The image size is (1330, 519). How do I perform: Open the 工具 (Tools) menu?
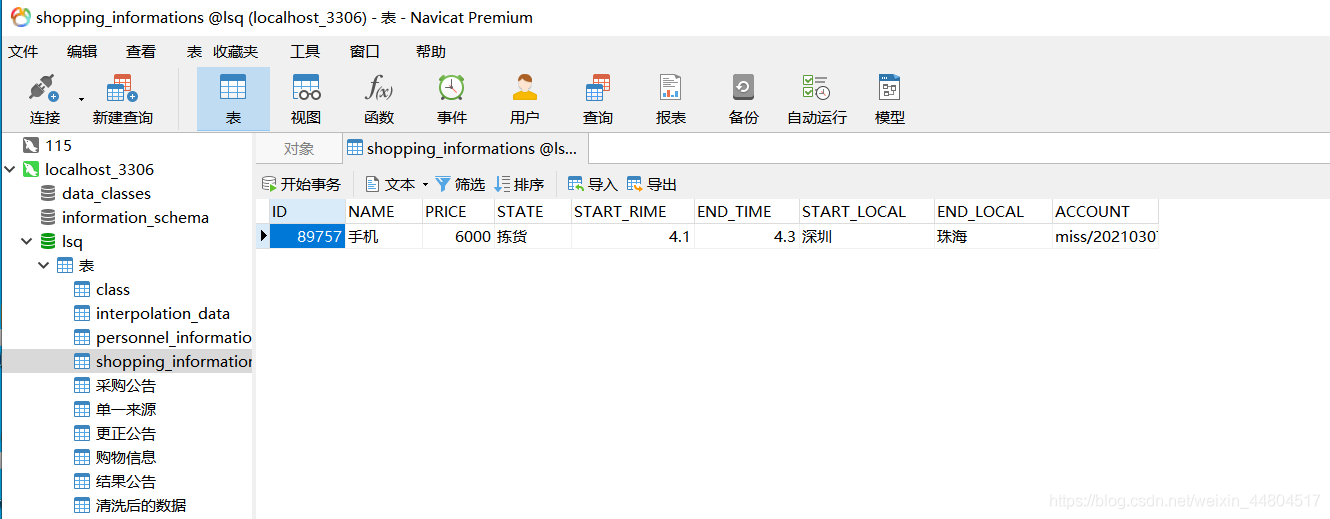[305, 51]
